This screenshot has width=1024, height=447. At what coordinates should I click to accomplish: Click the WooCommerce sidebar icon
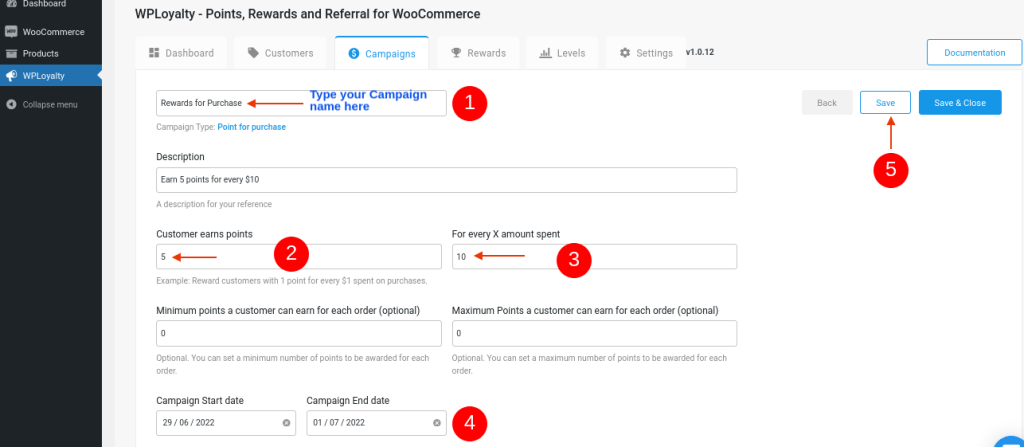point(11,32)
